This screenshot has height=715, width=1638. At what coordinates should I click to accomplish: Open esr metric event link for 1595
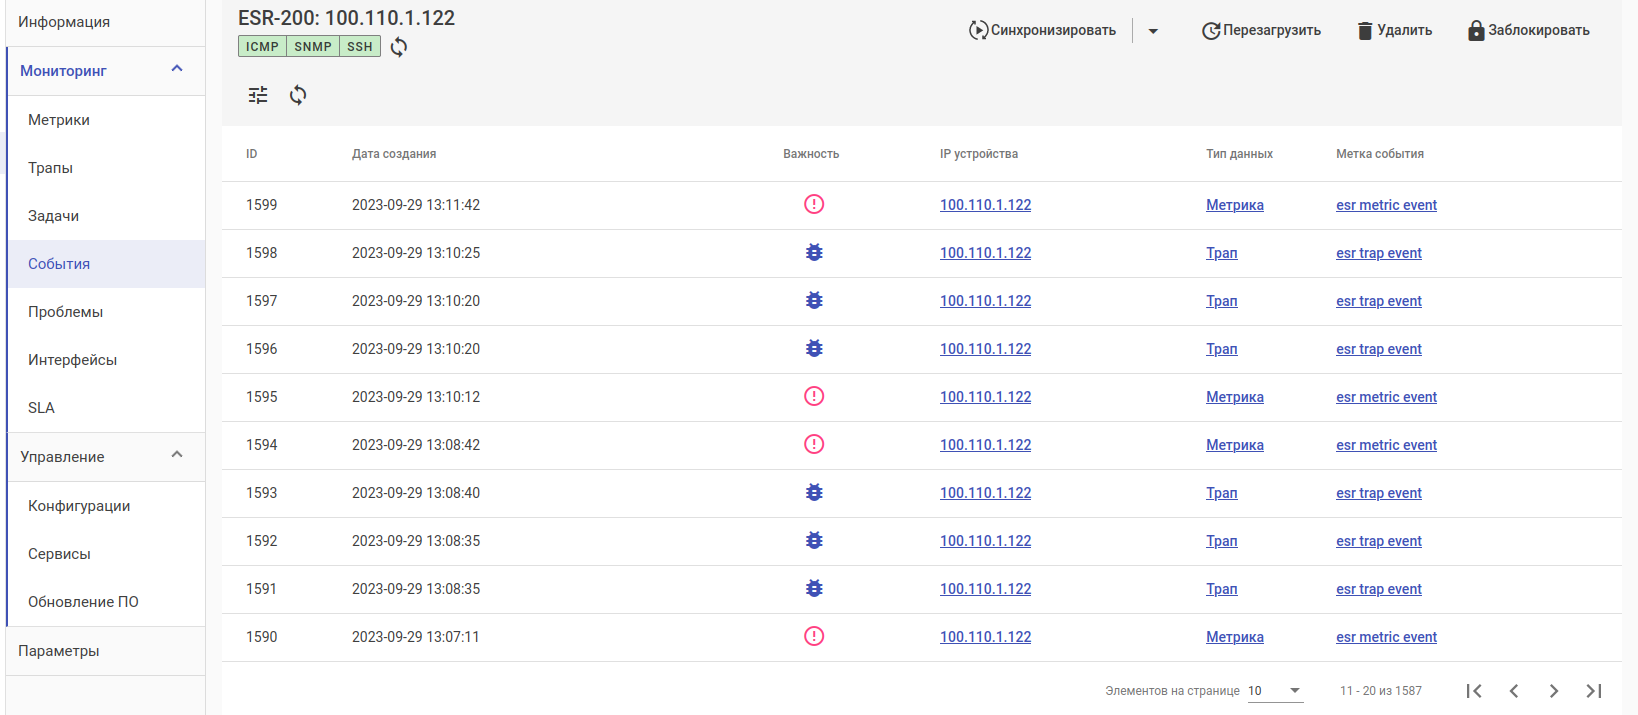click(x=1386, y=397)
